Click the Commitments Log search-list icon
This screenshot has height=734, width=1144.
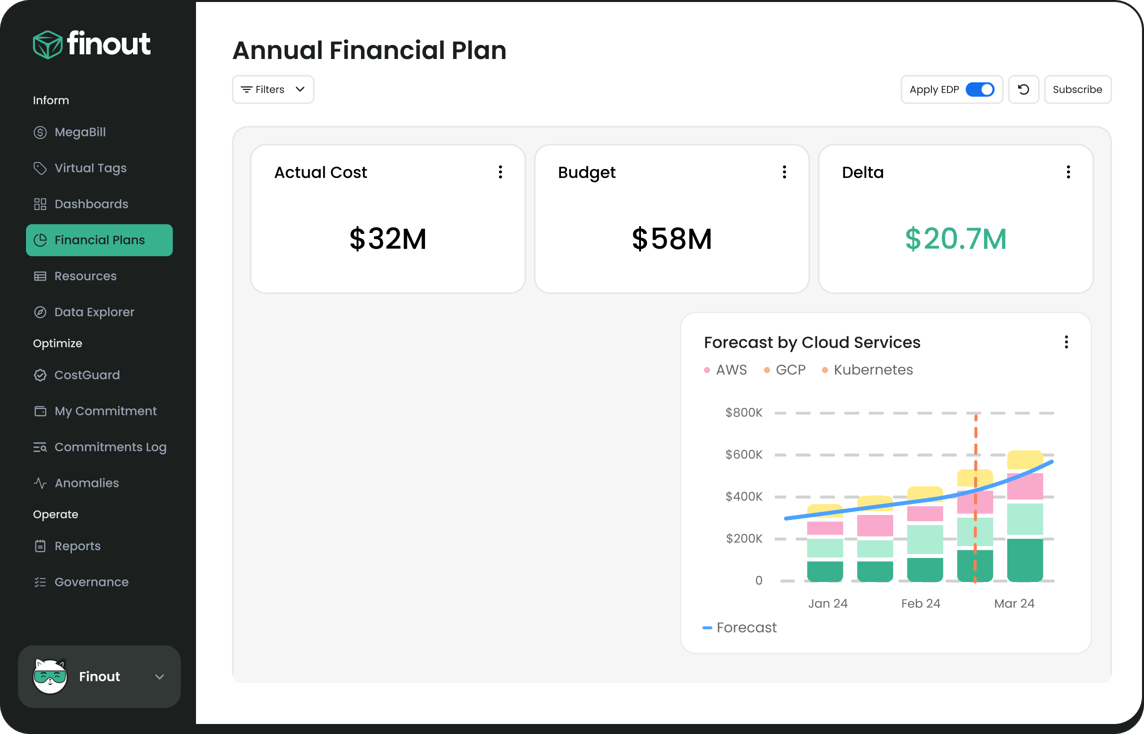tap(40, 447)
